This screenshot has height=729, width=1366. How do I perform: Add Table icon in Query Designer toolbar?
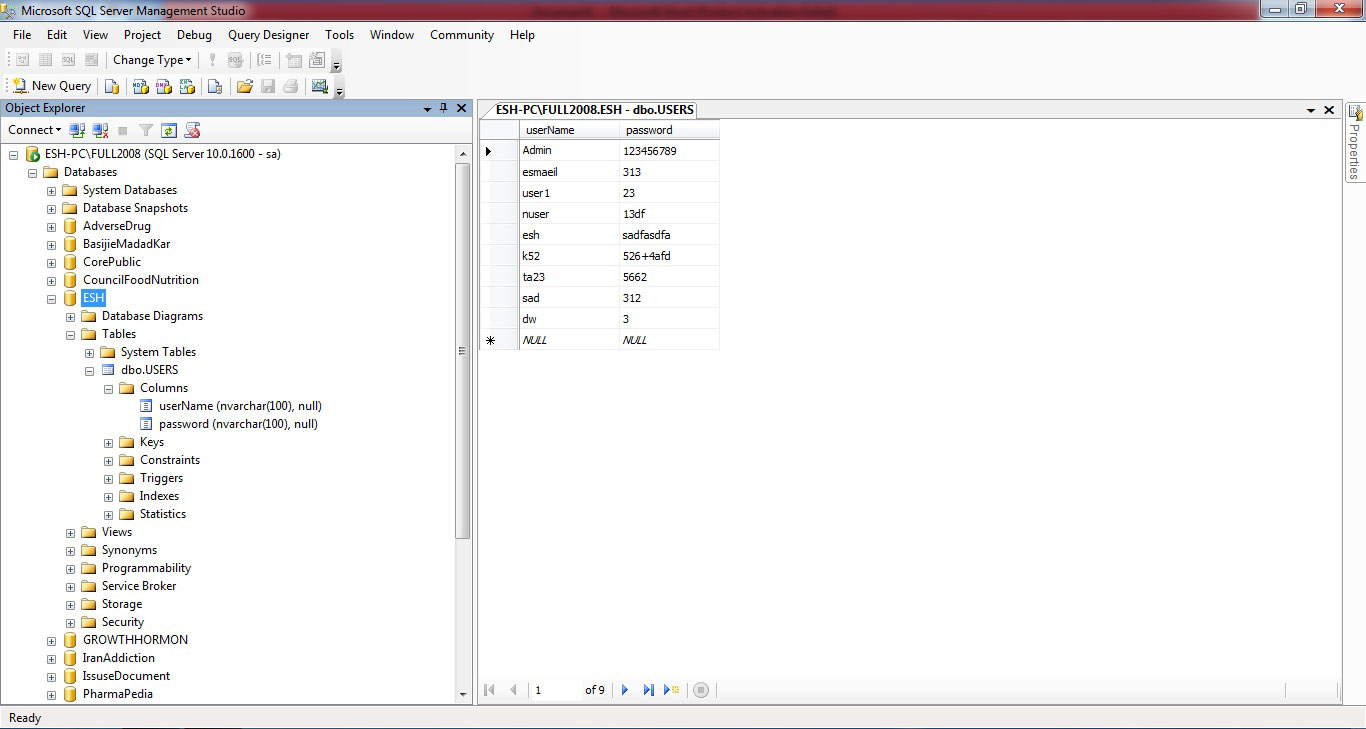294,60
